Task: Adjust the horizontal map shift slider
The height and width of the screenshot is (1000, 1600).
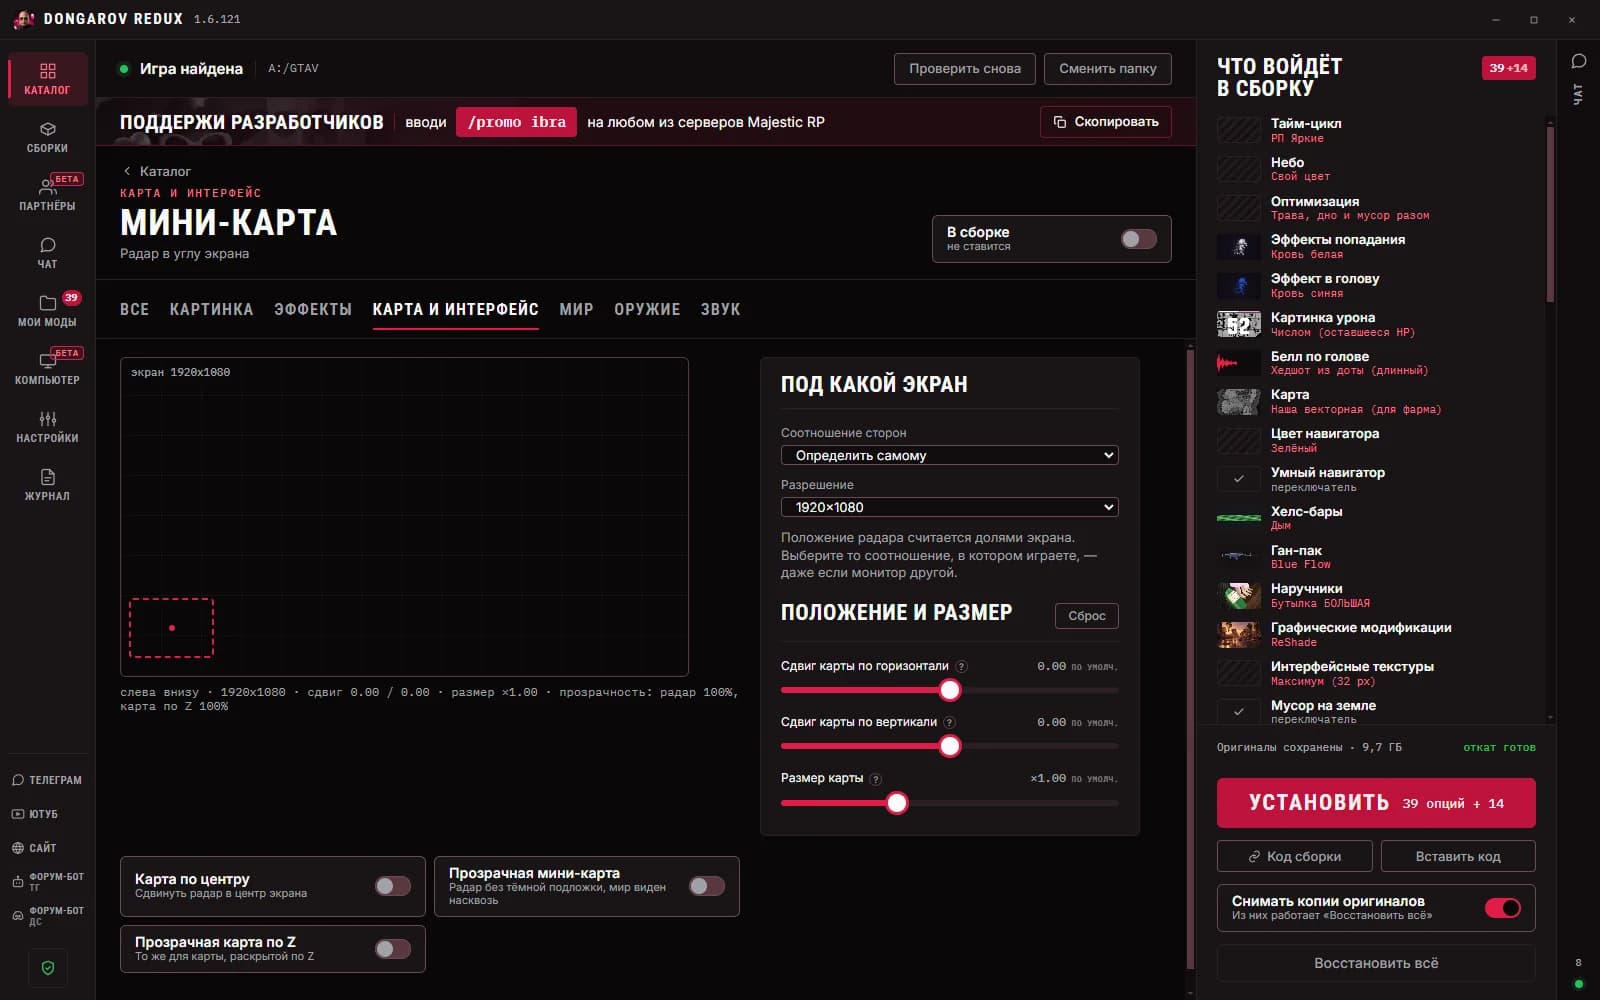Action: [950, 690]
